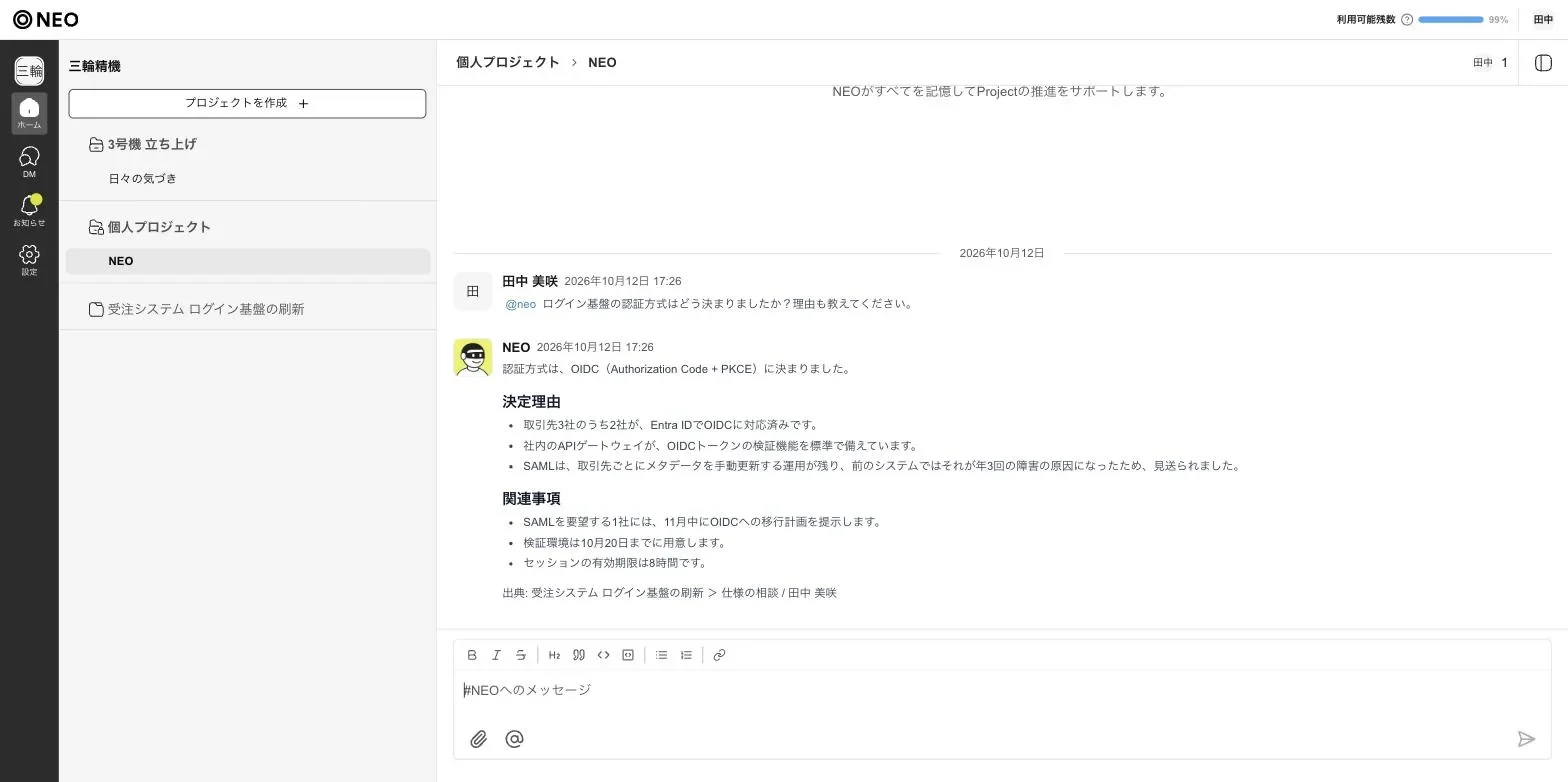
Task: Open the 田中 user menu at top right
Action: 1543,20
